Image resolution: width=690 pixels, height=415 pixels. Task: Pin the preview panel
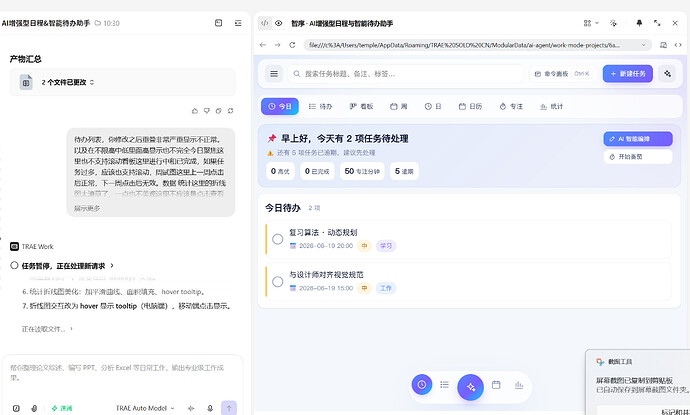(639, 23)
